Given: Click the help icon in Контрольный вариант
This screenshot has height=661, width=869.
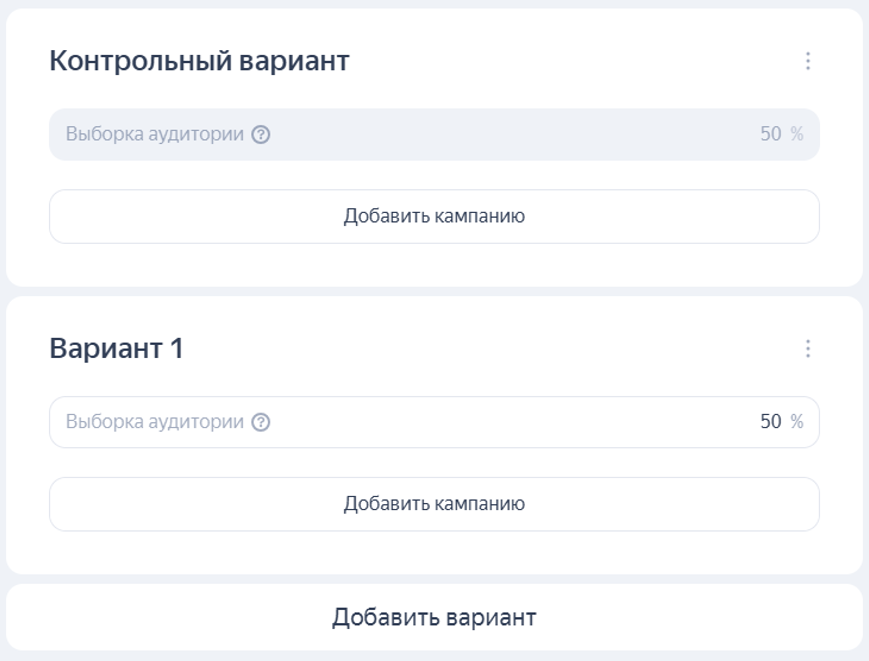Looking at the screenshot, I should click(x=261, y=134).
